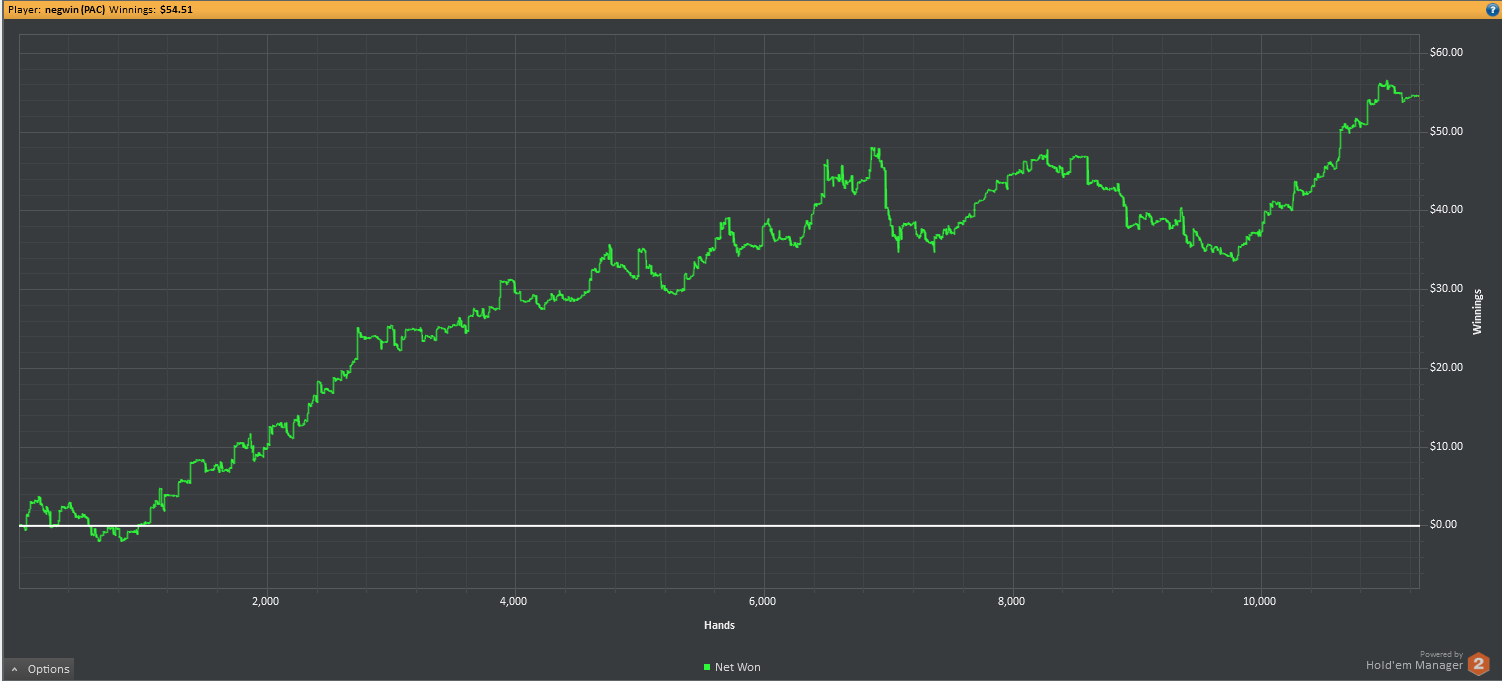
Task: Toggle the Net Won legend entry
Action: coord(732,667)
